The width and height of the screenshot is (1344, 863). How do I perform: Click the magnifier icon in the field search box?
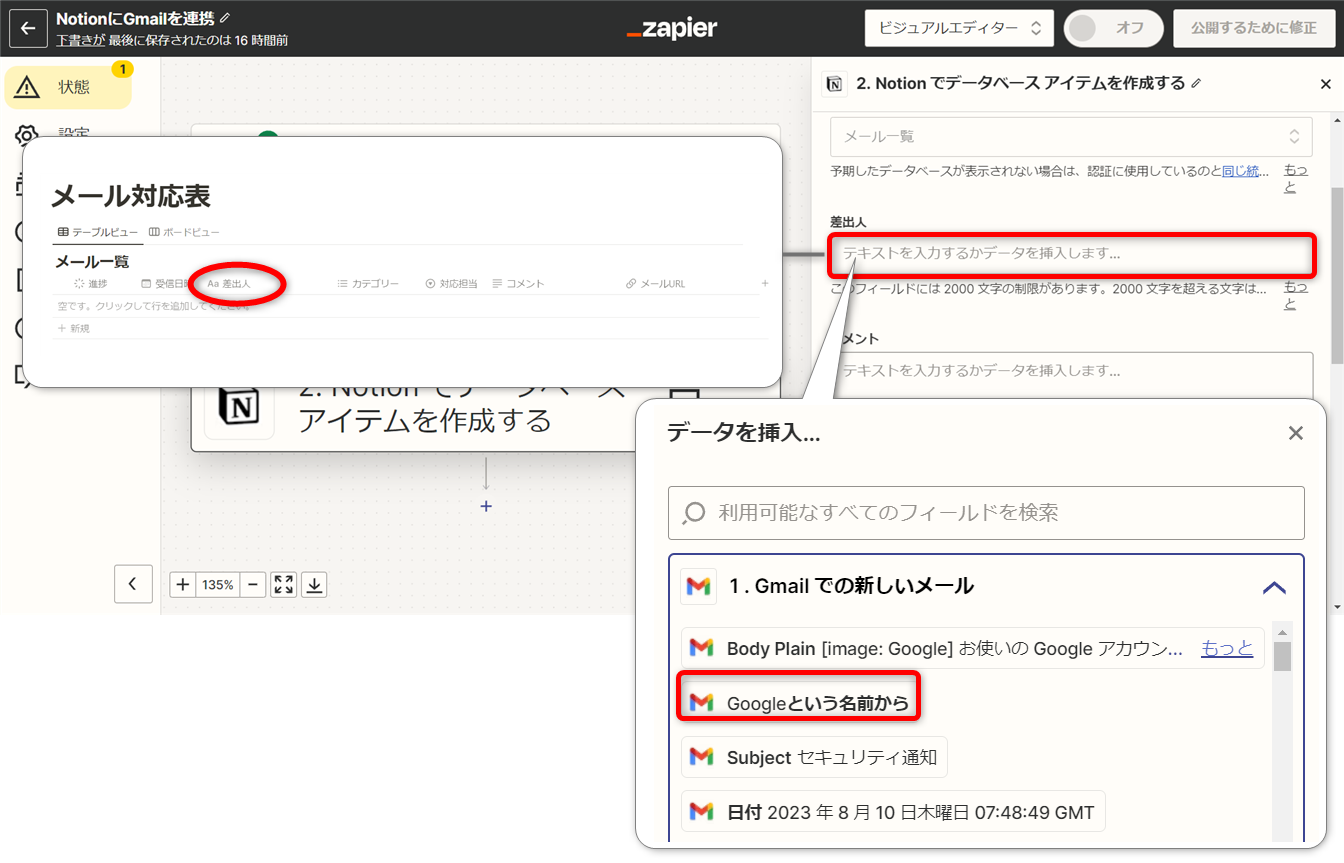click(695, 512)
